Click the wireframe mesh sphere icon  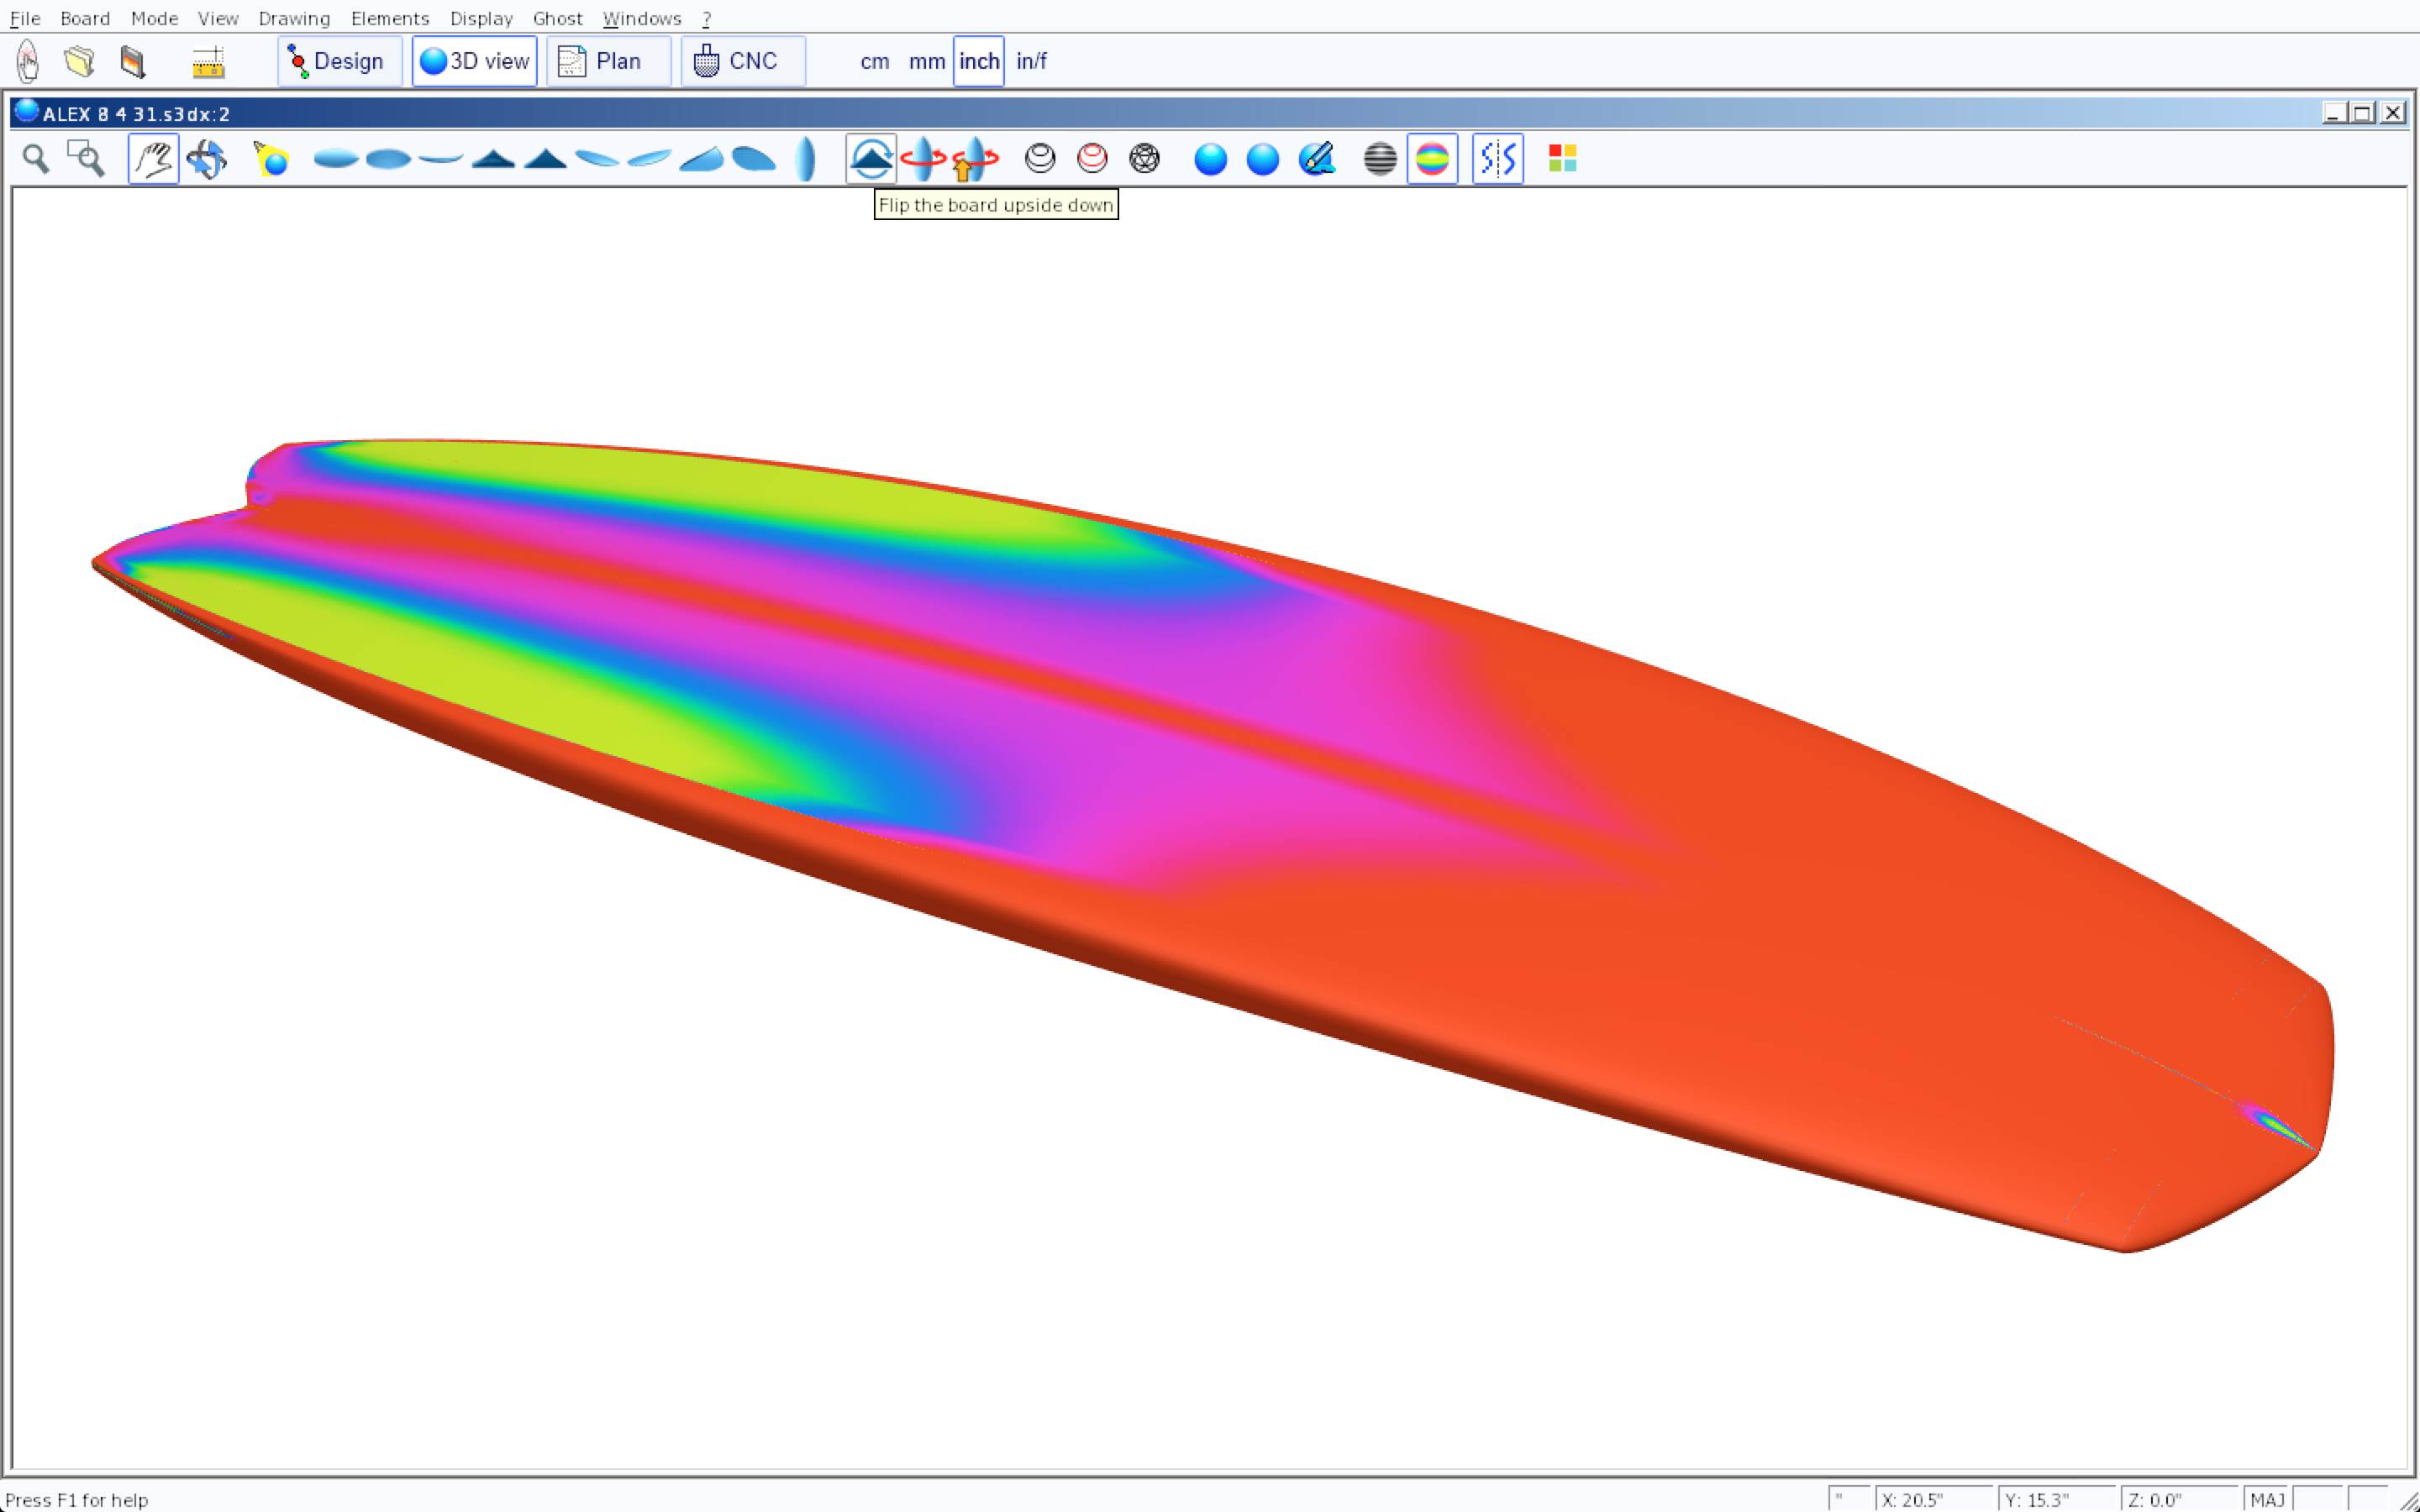pyautogui.click(x=1144, y=159)
